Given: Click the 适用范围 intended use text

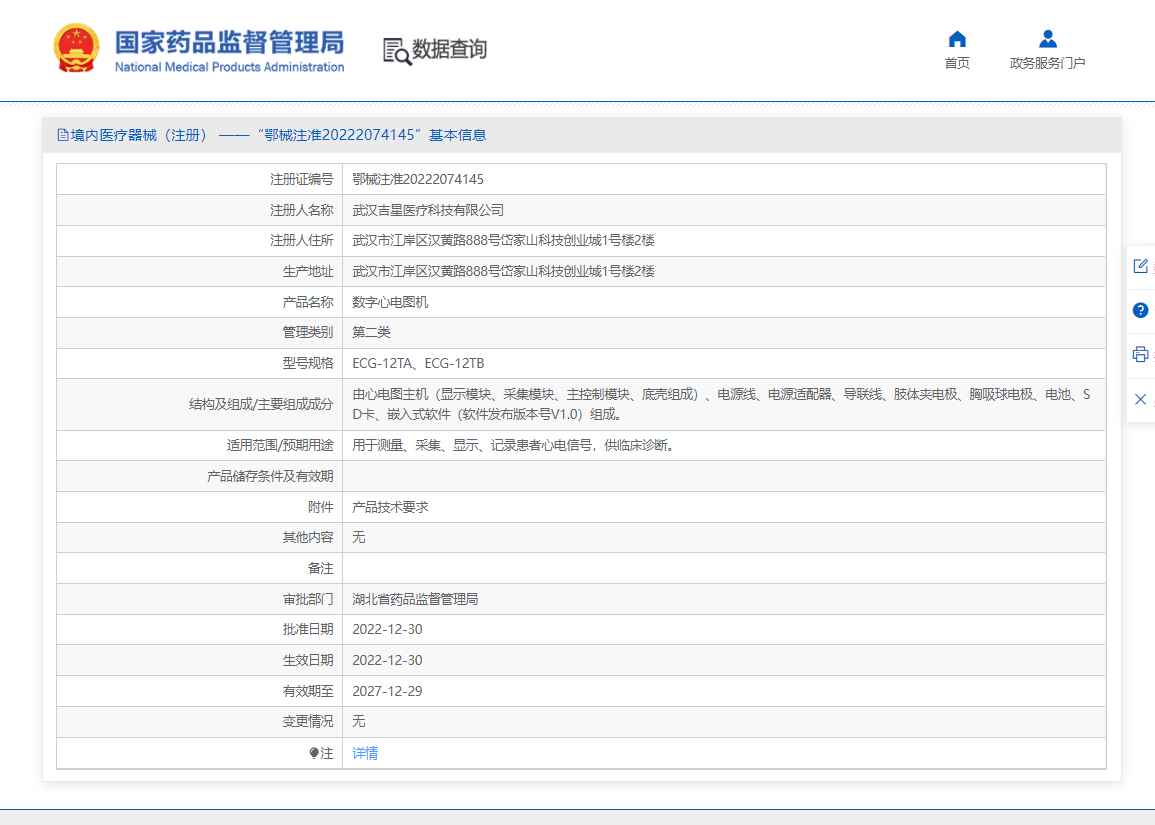Looking at the screenshot, I should pyautogui.click(x=513, y=445).
